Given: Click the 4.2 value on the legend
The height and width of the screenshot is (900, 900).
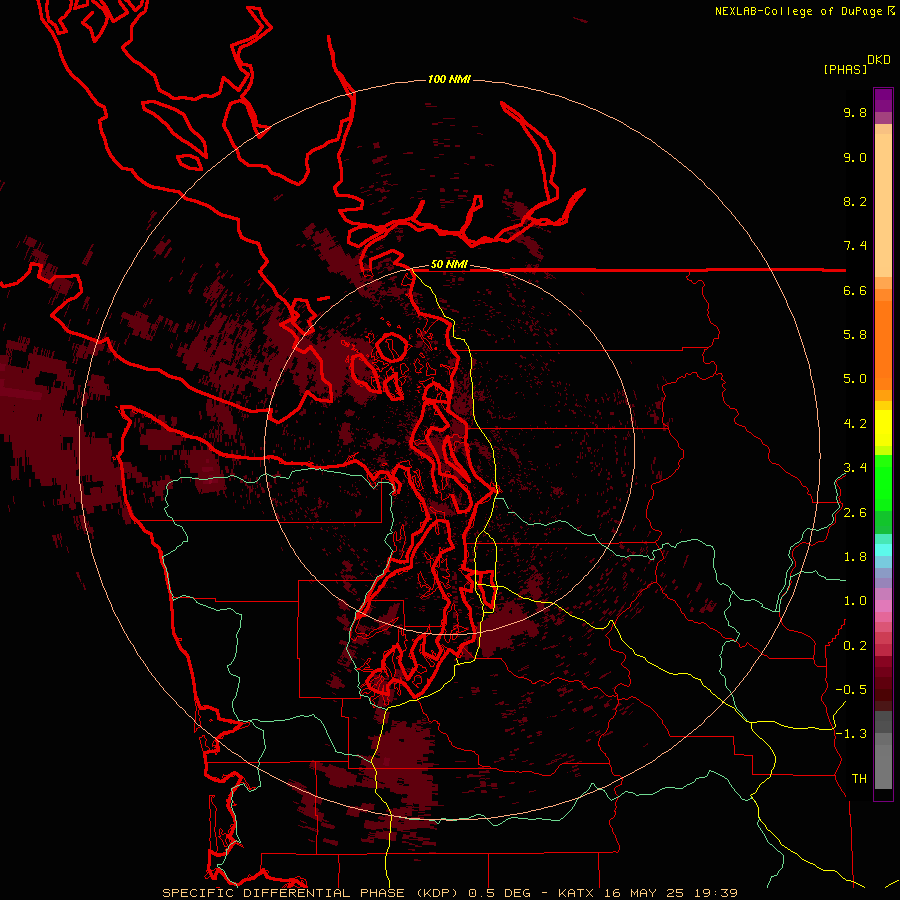Looking at the screenshot, I should coord(855,424).
